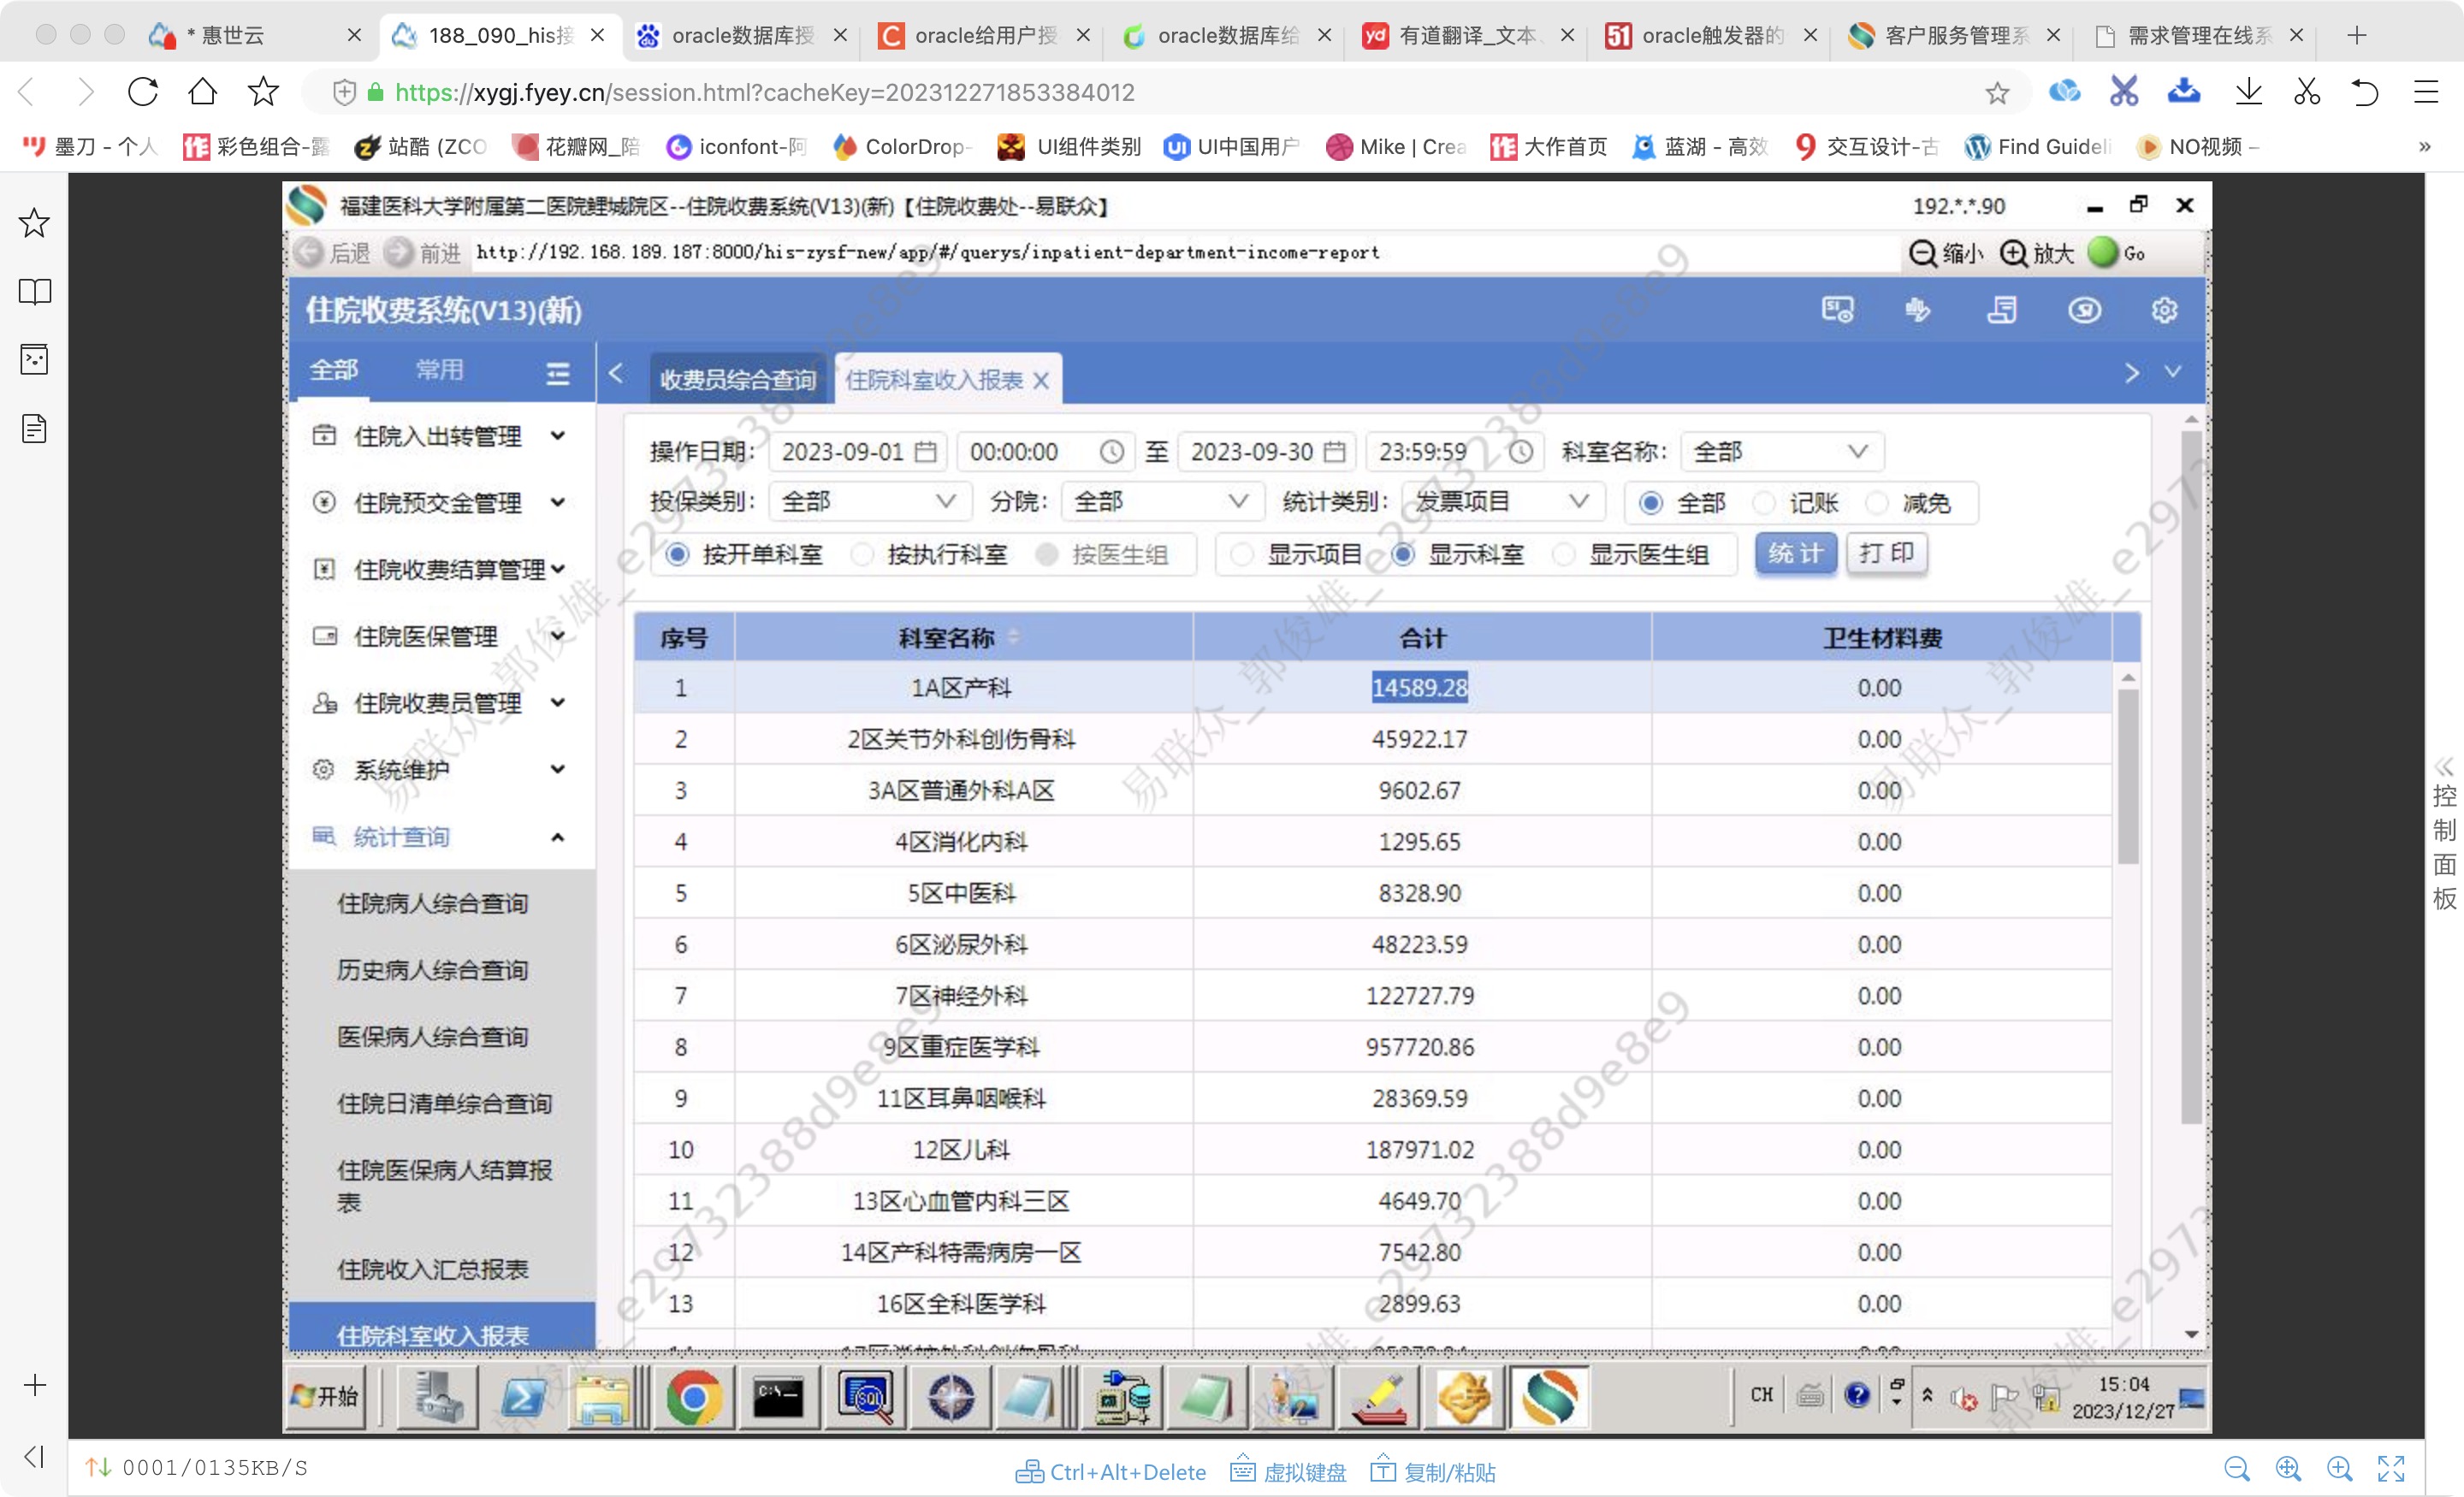Click the zoom in (放大) magnifier icon
This screenshot has width=2464, height=1497.
tap(2013, 254)
